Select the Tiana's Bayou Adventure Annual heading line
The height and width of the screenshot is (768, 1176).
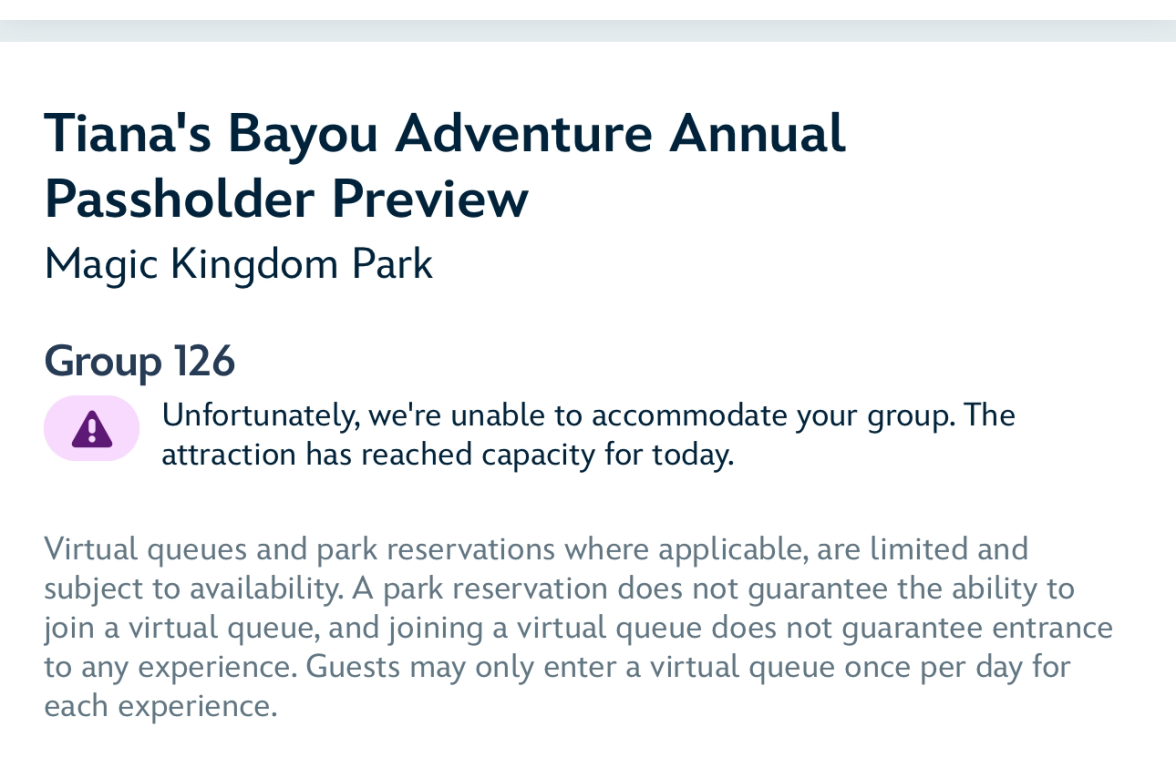click(445, 135)
